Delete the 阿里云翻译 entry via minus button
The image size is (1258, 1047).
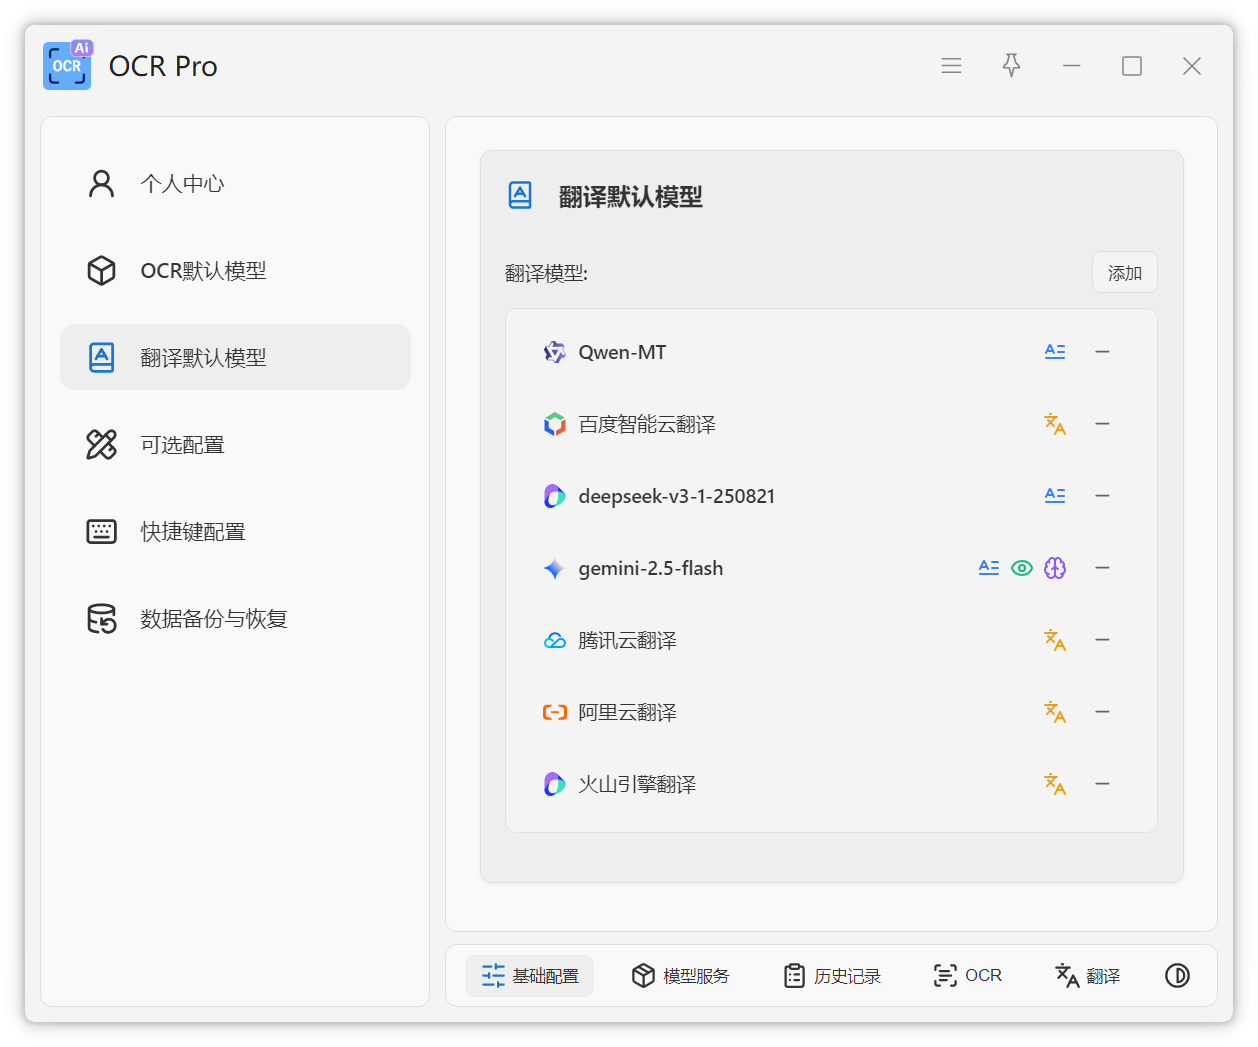1102,712
